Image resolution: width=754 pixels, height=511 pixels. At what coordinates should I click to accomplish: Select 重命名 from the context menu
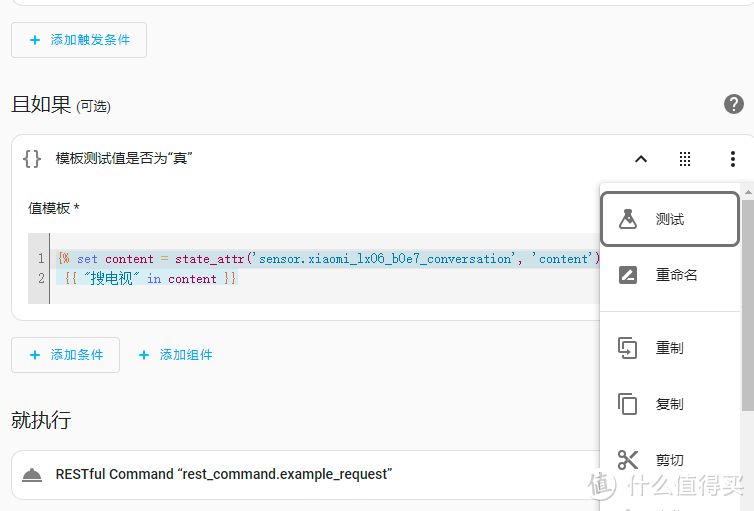tap(670, 275)
